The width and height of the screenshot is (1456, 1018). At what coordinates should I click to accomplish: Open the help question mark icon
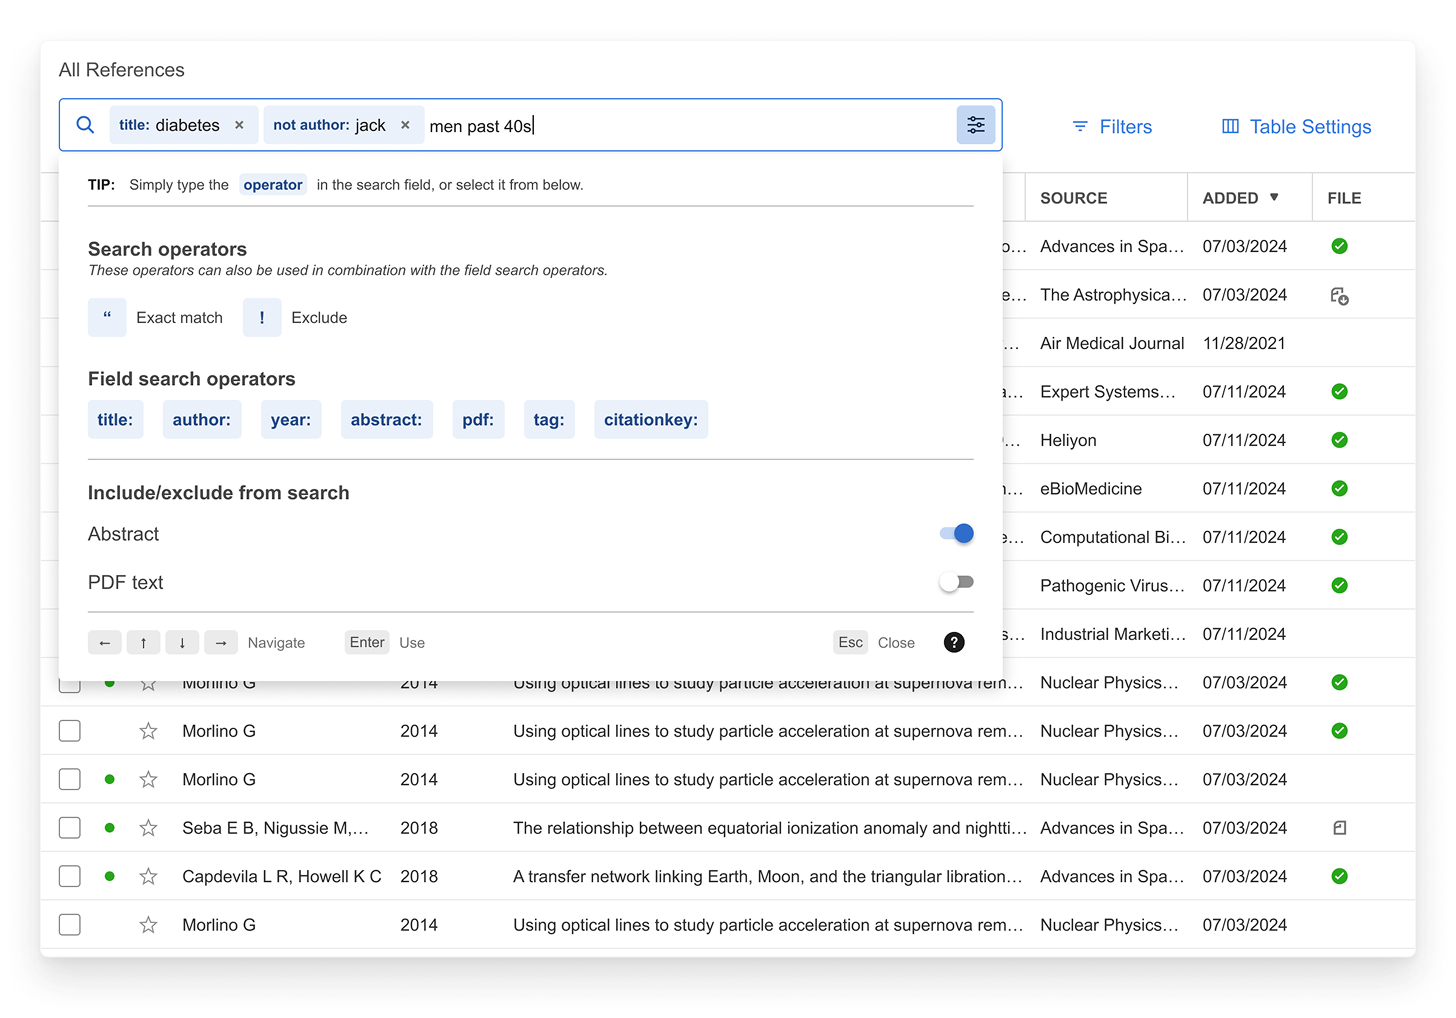pos(954,642)
